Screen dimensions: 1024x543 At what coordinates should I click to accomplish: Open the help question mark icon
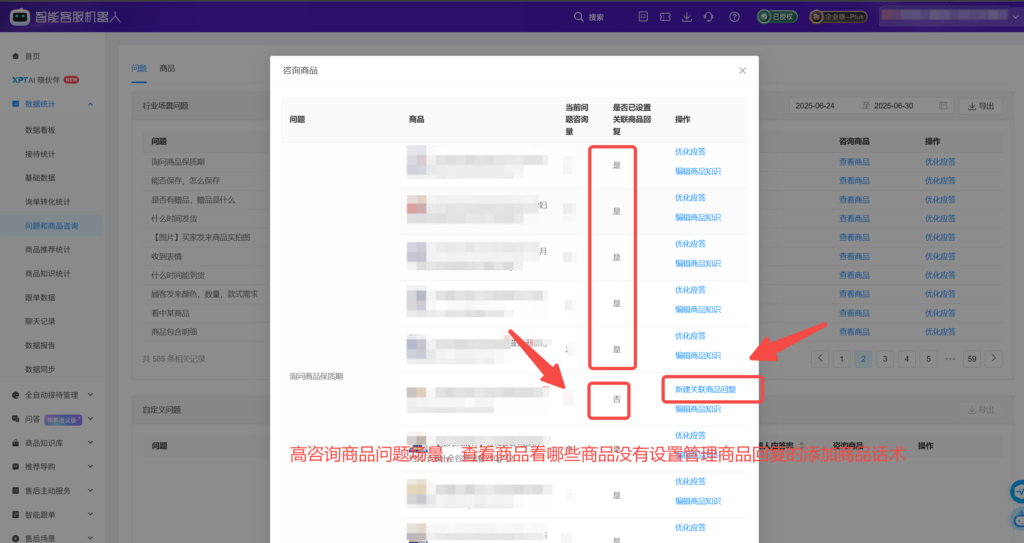(735, 17)
